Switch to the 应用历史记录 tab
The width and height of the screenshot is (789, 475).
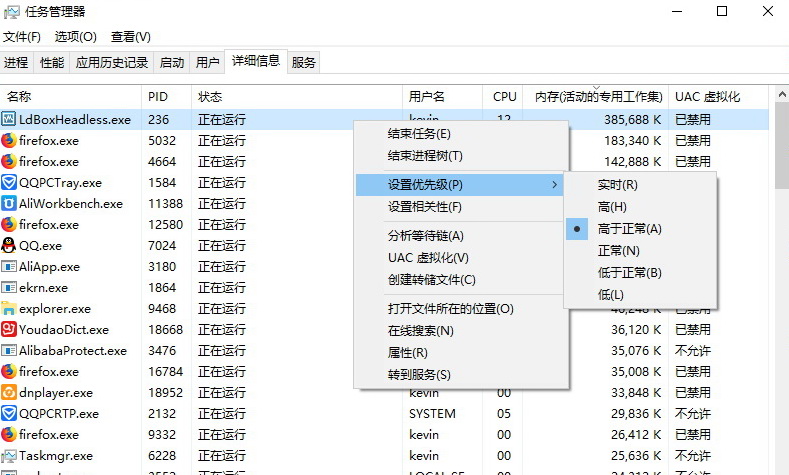coord(112,62)
